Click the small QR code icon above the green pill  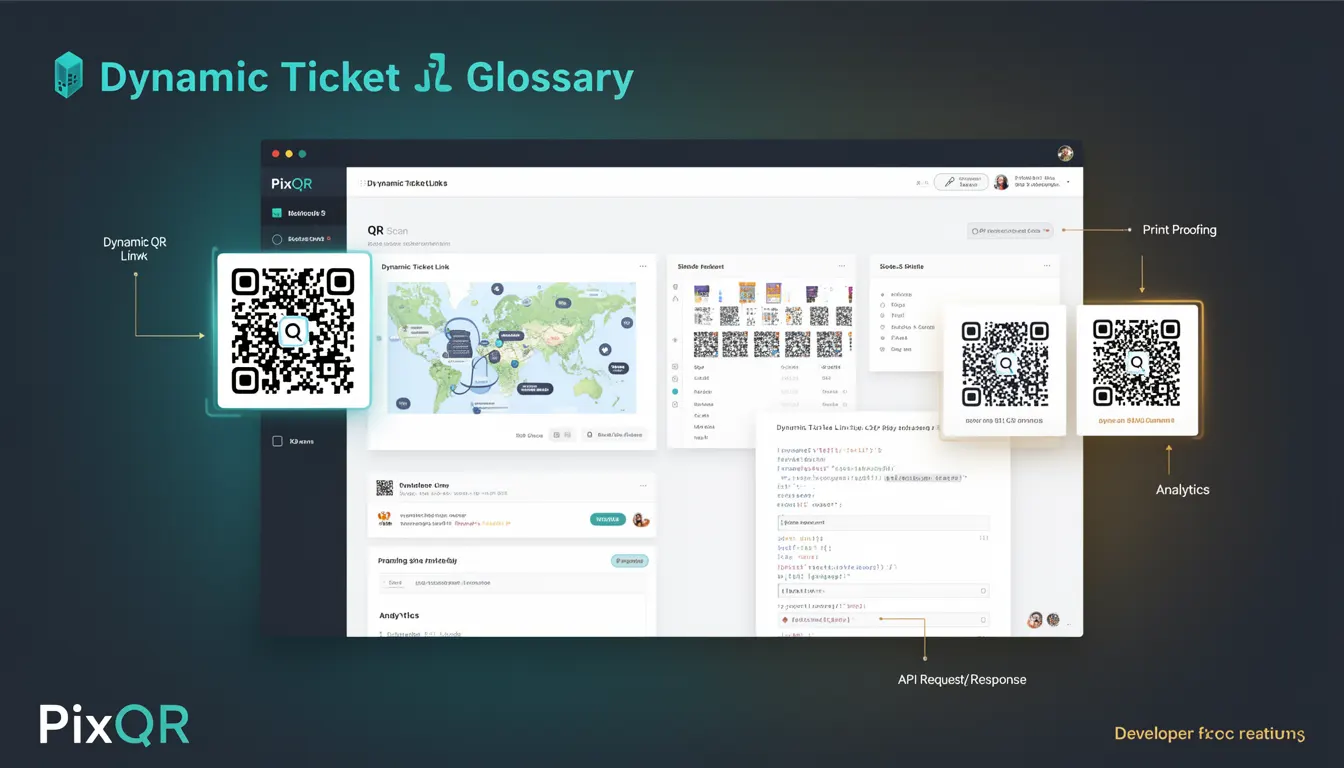click(384, 487)
